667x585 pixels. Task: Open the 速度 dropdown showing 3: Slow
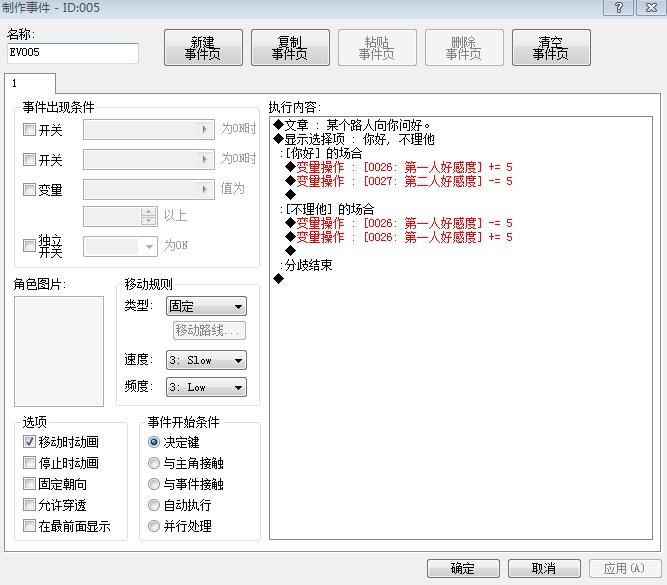206,360
